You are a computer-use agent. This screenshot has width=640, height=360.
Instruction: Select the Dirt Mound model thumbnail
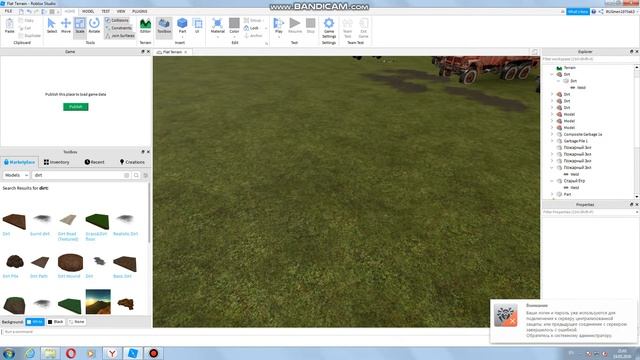[70, 262]
